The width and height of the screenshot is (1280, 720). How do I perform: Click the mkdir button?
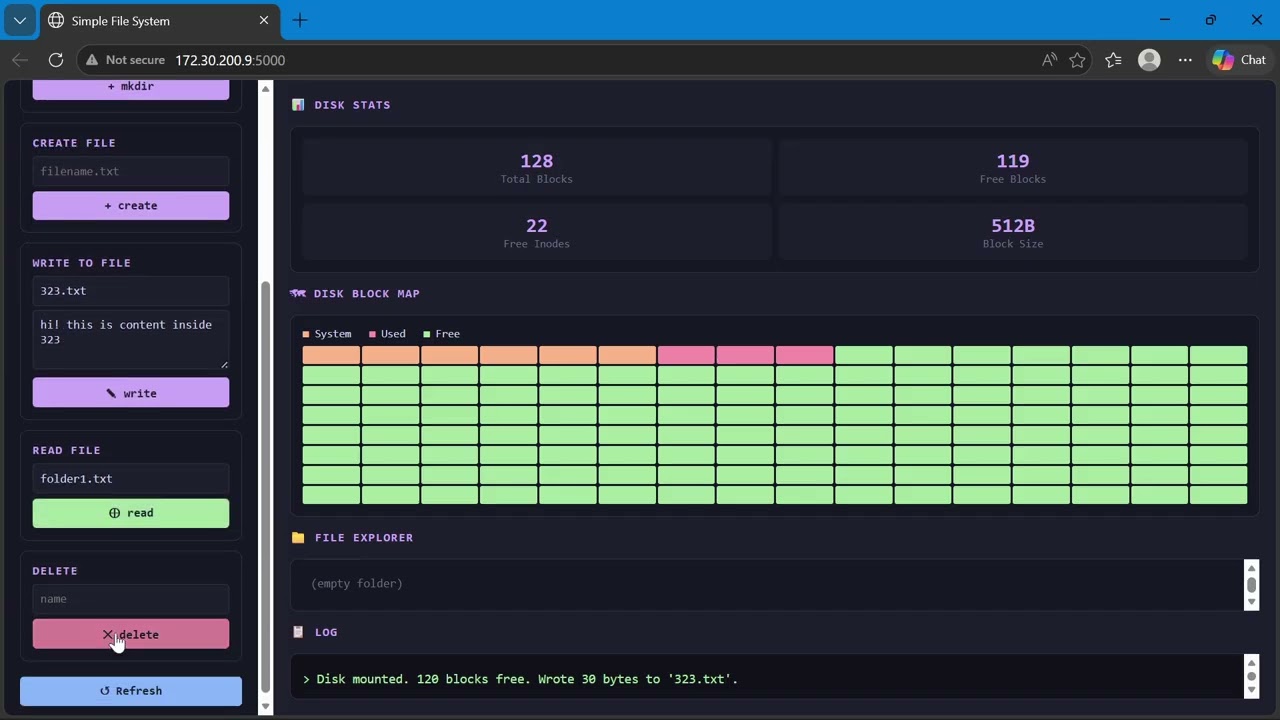(x=131, y=88)
